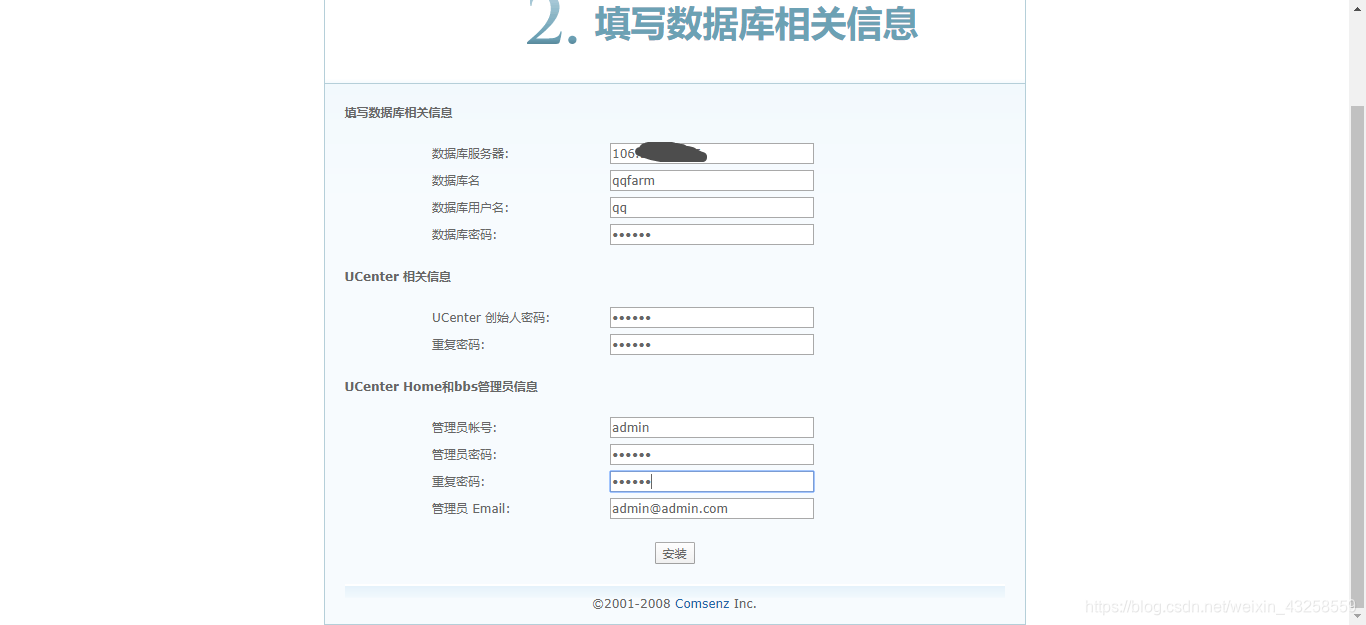This screenshot has width=1366, height=625.
Task: Click the page vertical scrollbar thumb
Action: [x=1357, y=355]
